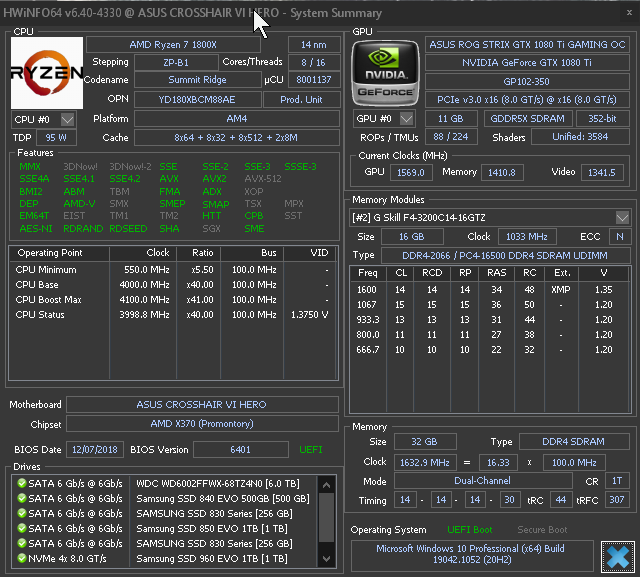
Task: Click the ASUS CROSSHAIR VI HERO motherboard field
Action: [202, 404]
